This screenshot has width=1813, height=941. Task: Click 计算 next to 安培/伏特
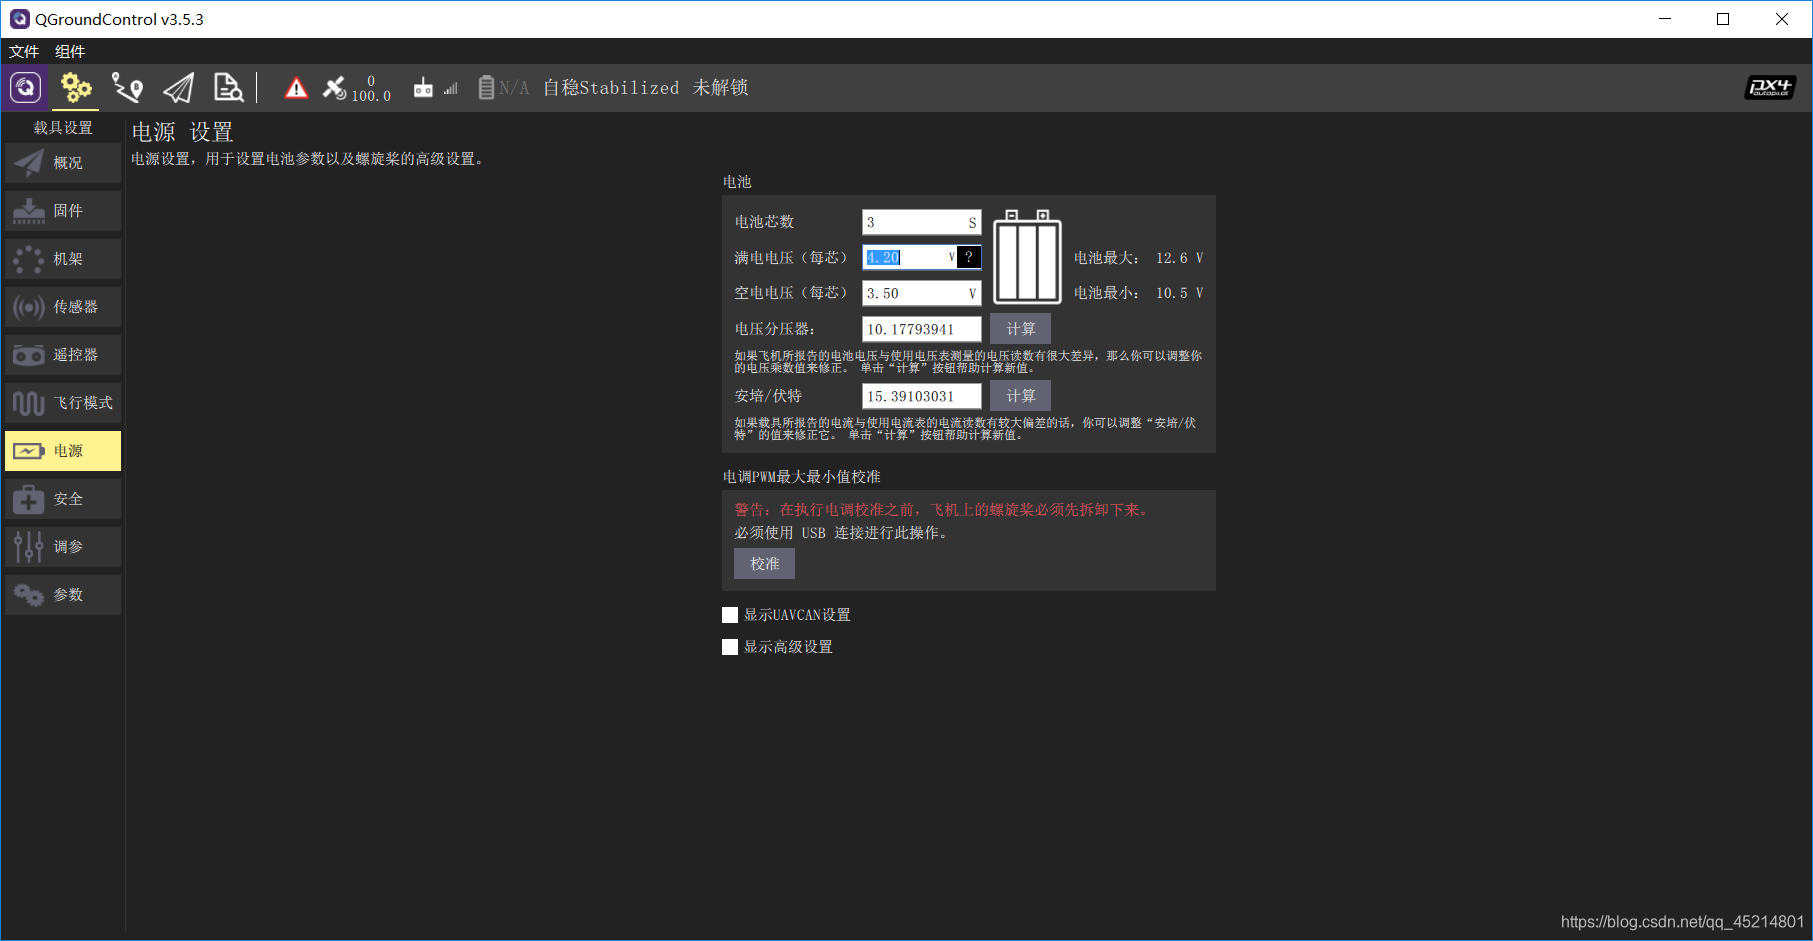point(1020,396)
